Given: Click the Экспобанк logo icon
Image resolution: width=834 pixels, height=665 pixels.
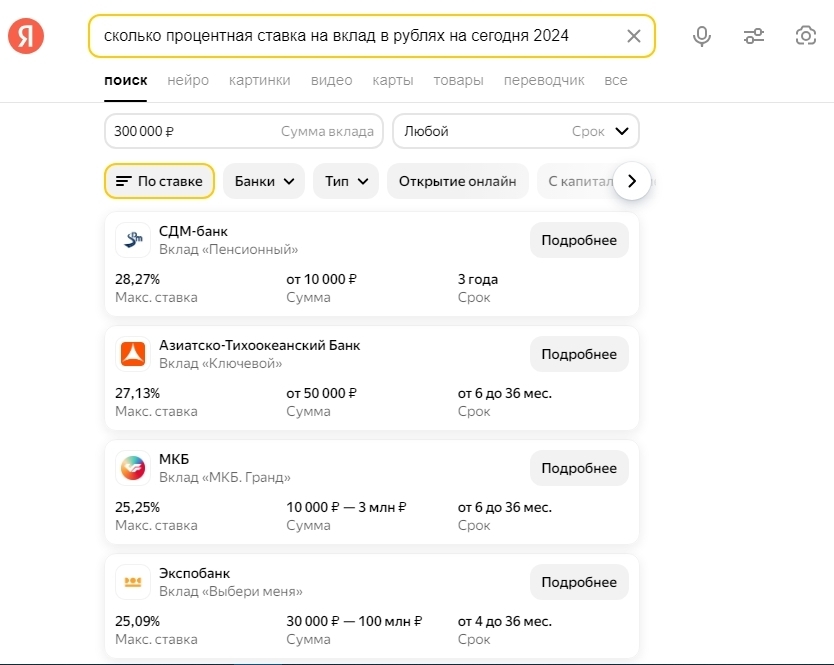Looking at the screenshot, I should (x=133, y=582).
